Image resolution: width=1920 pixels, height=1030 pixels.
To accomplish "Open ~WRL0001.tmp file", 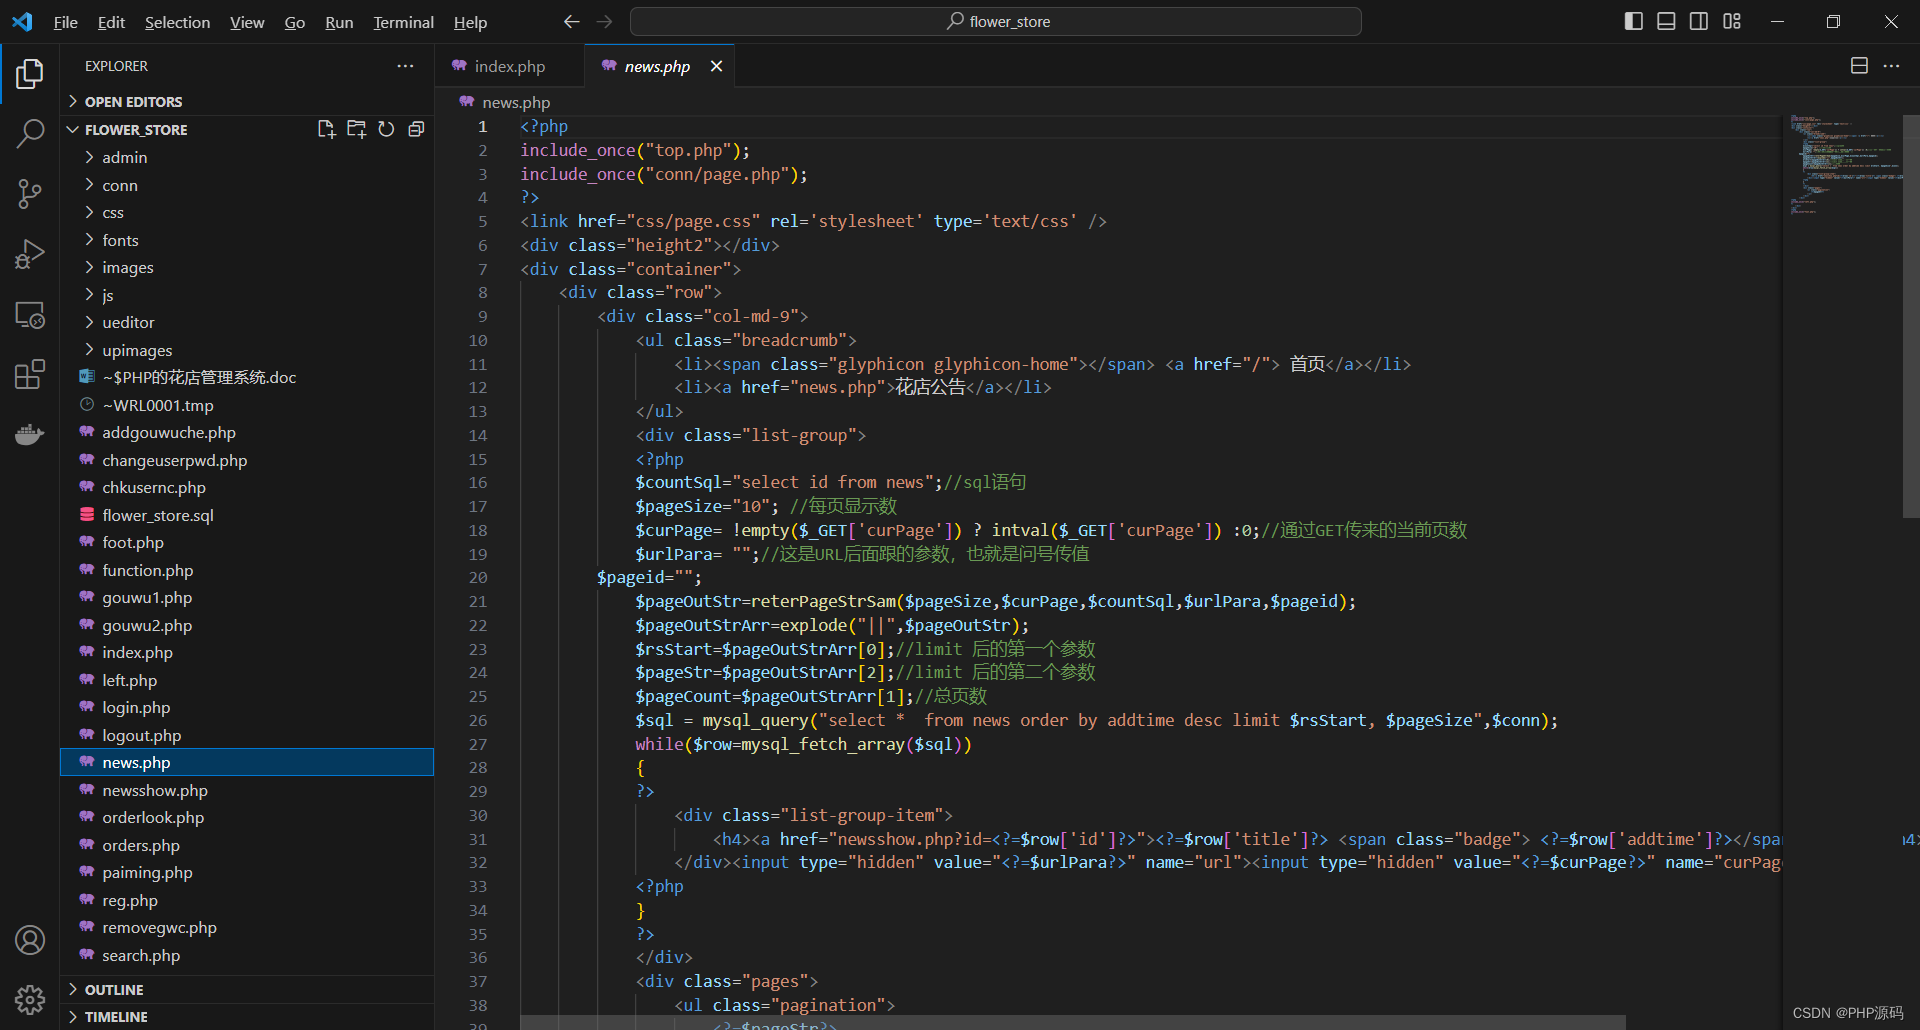I will click(x=247, y=405).
